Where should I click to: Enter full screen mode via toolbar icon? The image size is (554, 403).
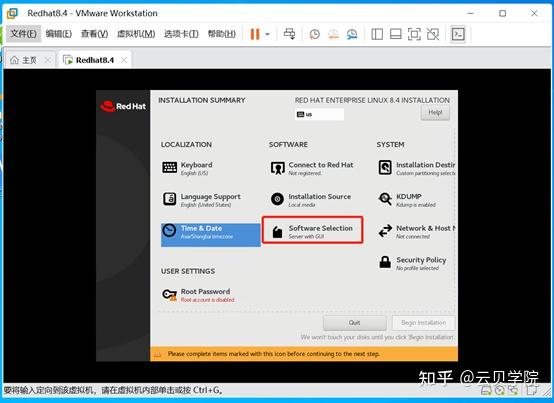point(414,34)
